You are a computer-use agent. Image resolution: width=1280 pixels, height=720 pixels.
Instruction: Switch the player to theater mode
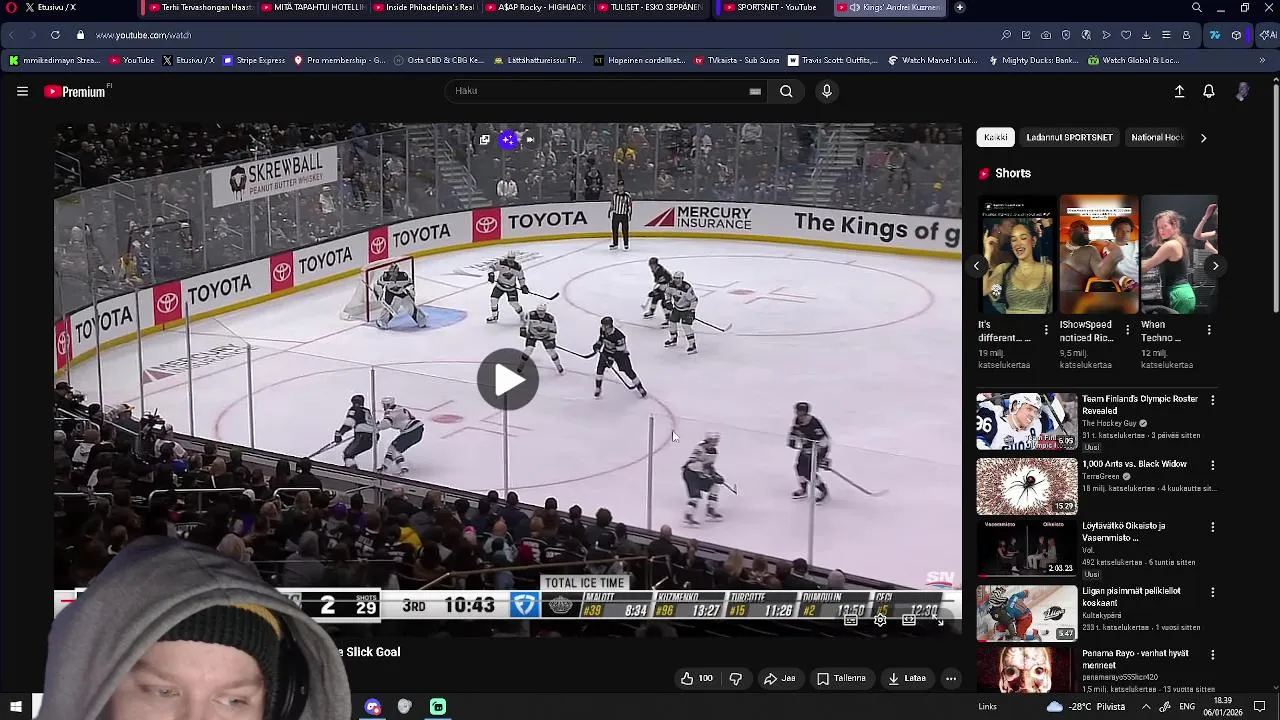[x=909, y=620]
